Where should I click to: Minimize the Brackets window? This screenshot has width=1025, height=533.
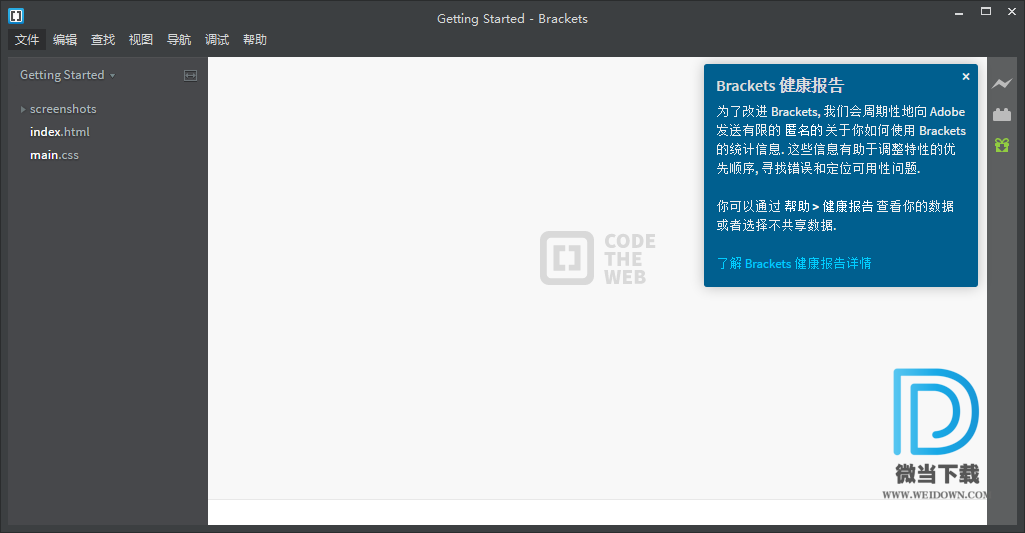coord(959,12)
